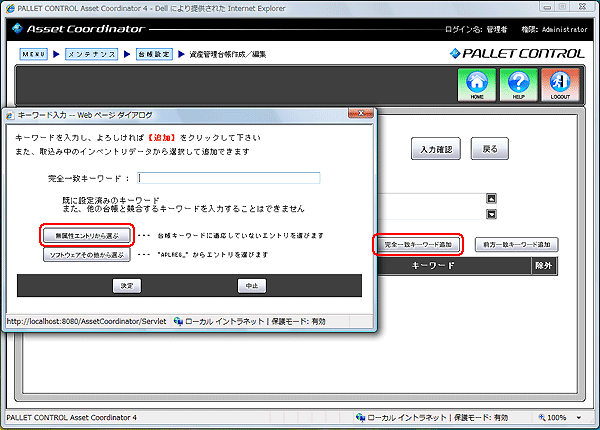This screenshot has height=430, width=600.
Task: Click the 完全一致キーワード追加 button
Action: pyautogui.click(x=418, y=244)
